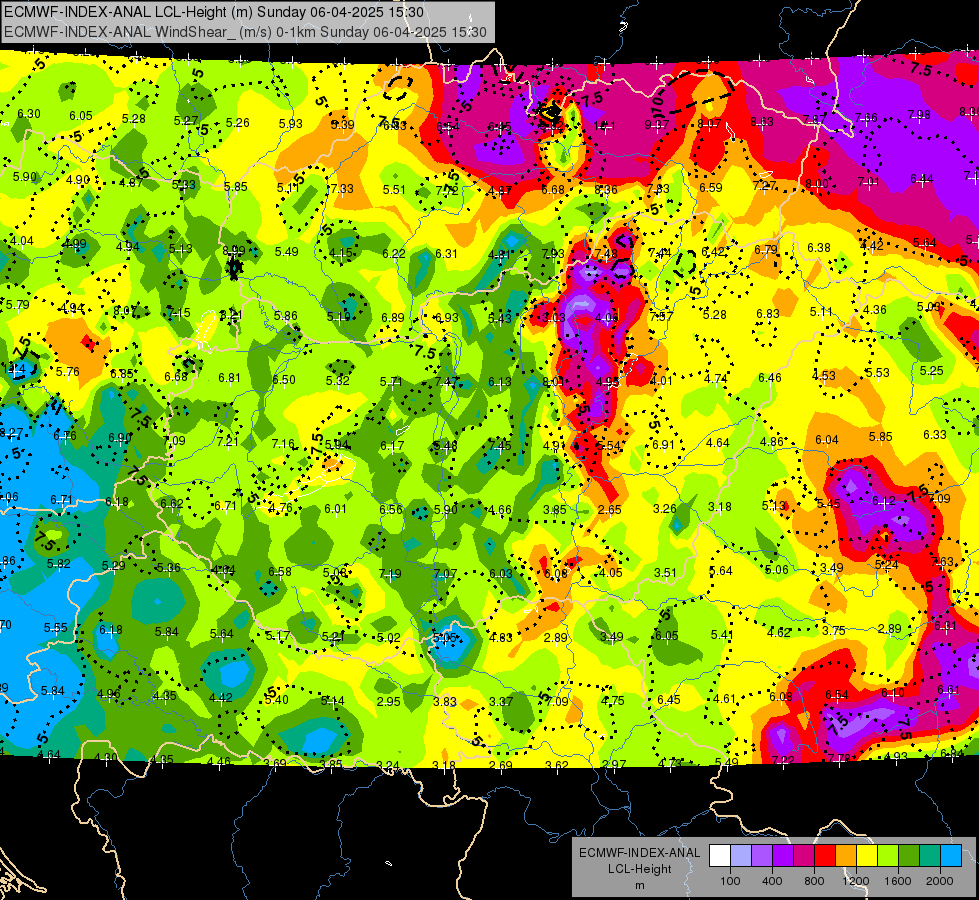
Task: Click the legend tick label '2000'
Action: [940, 881]
